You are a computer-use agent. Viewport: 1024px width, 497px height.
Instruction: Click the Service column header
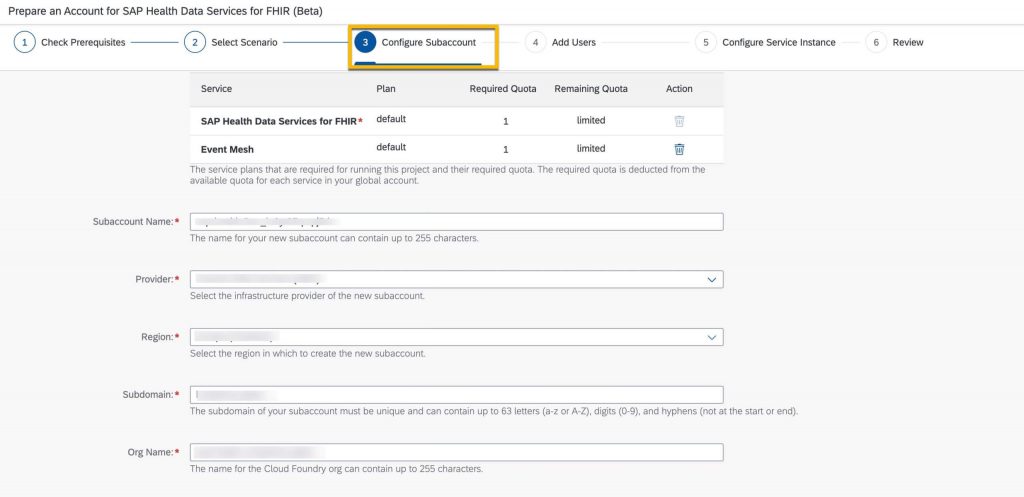[x=216, y=89]
